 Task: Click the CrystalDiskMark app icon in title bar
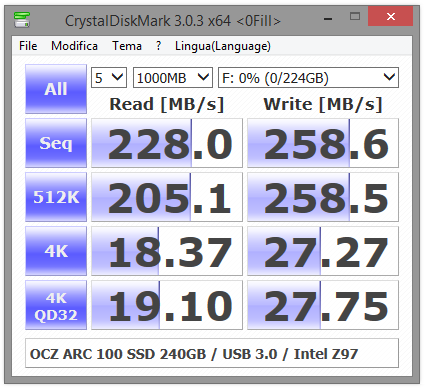pos(22,20)
